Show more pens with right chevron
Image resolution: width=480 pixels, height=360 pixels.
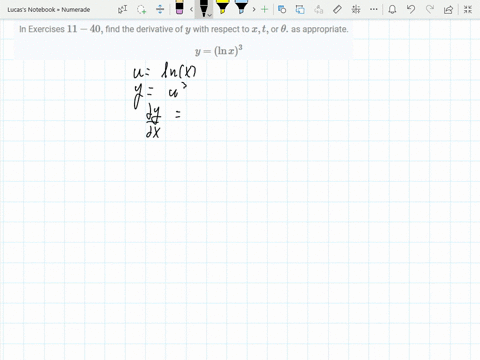pos(254,9)
